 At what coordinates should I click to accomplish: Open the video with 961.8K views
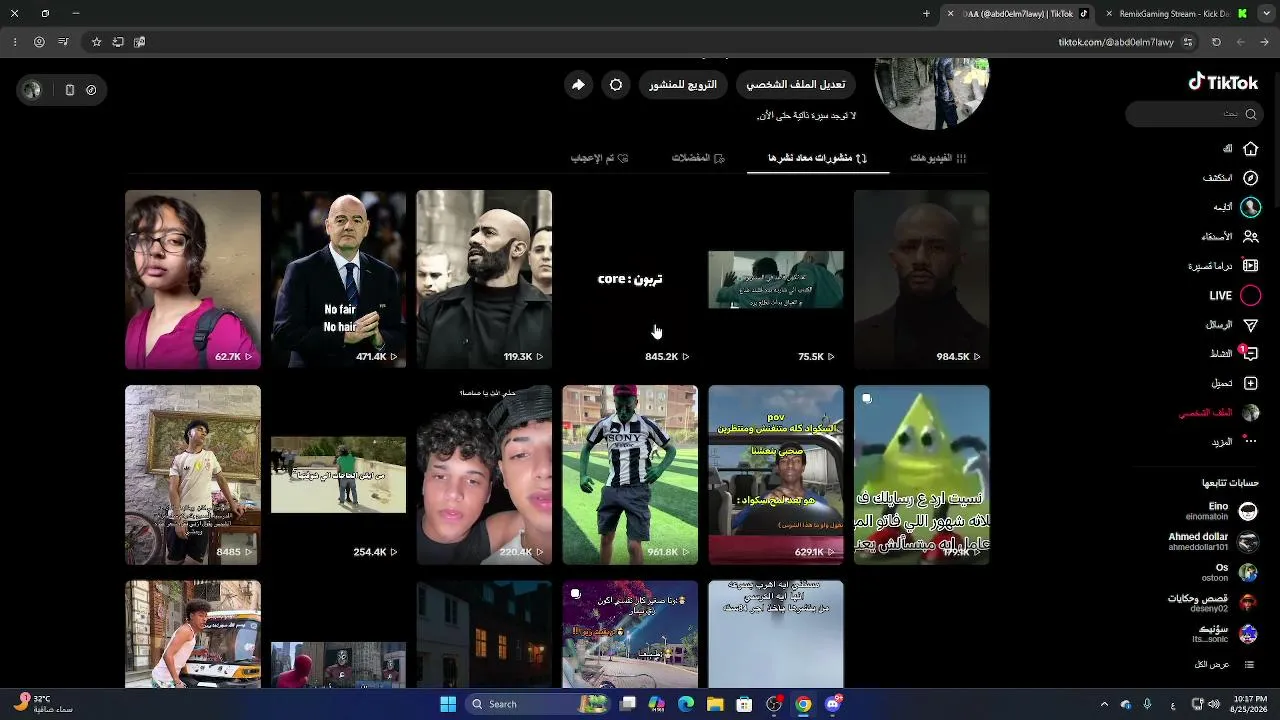click(630, 475)
